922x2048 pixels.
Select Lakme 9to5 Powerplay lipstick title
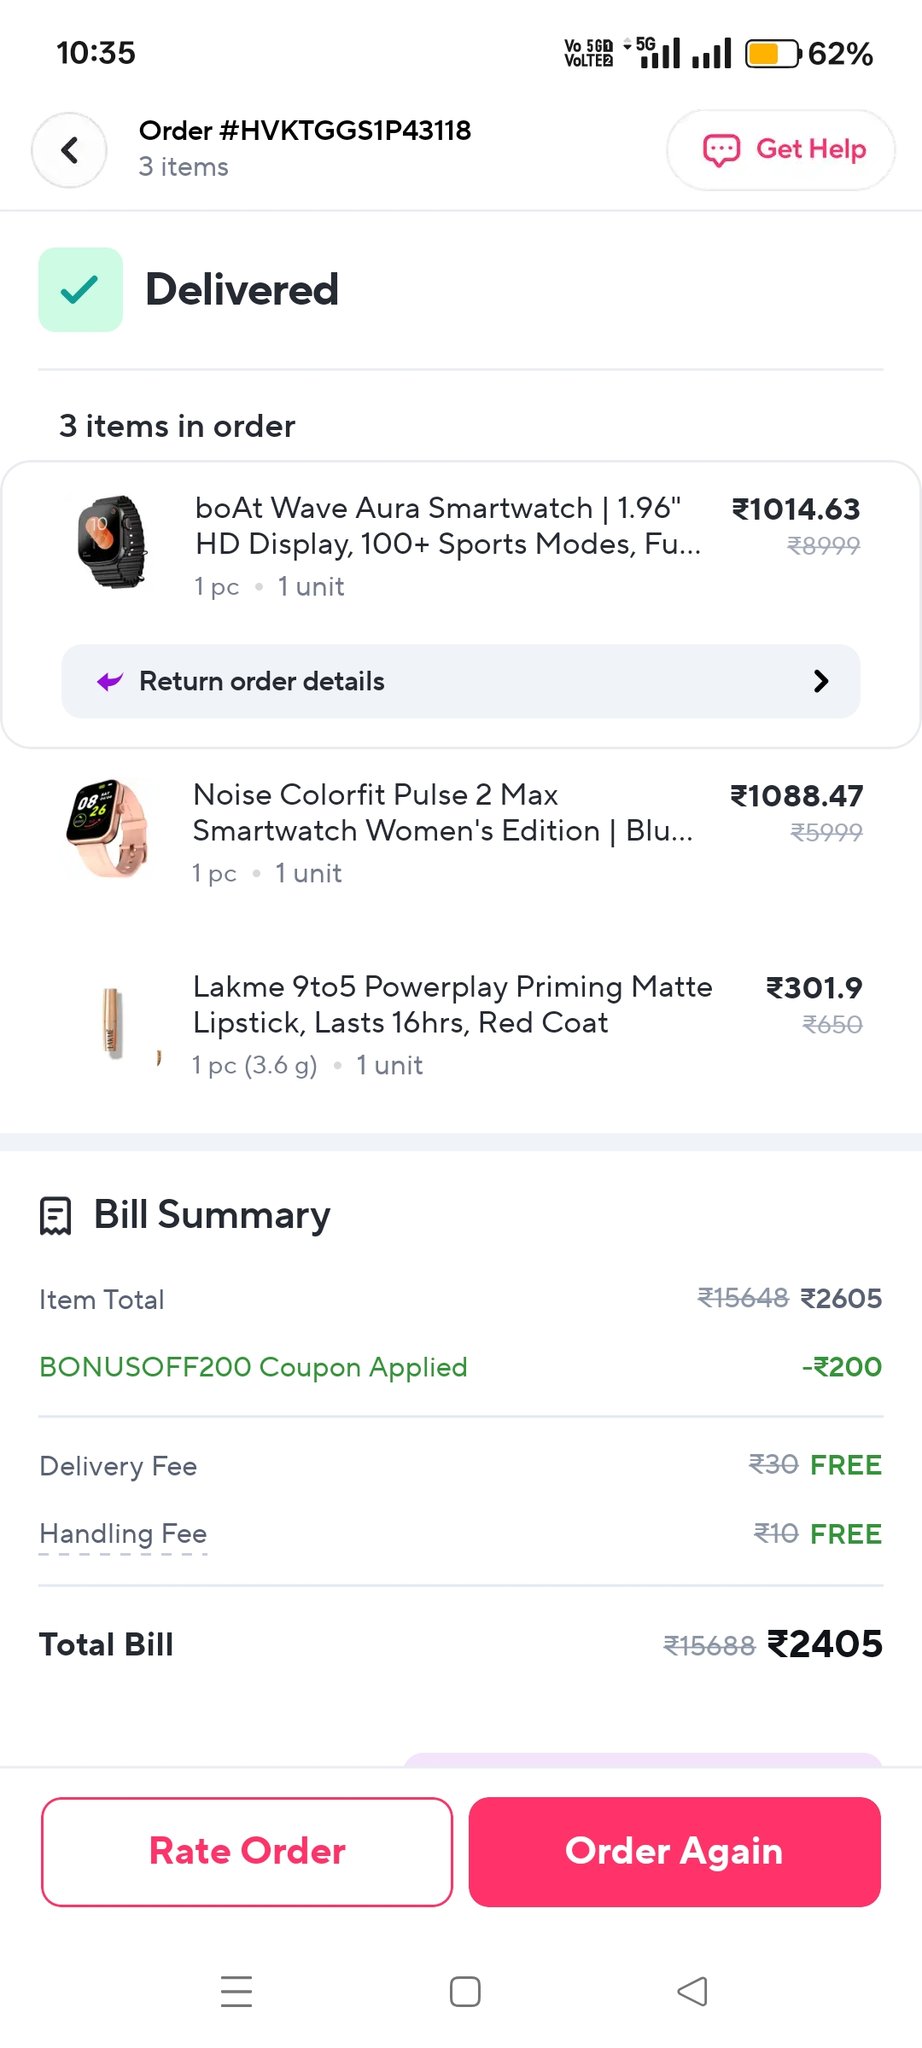click(x=452, y=1005)
